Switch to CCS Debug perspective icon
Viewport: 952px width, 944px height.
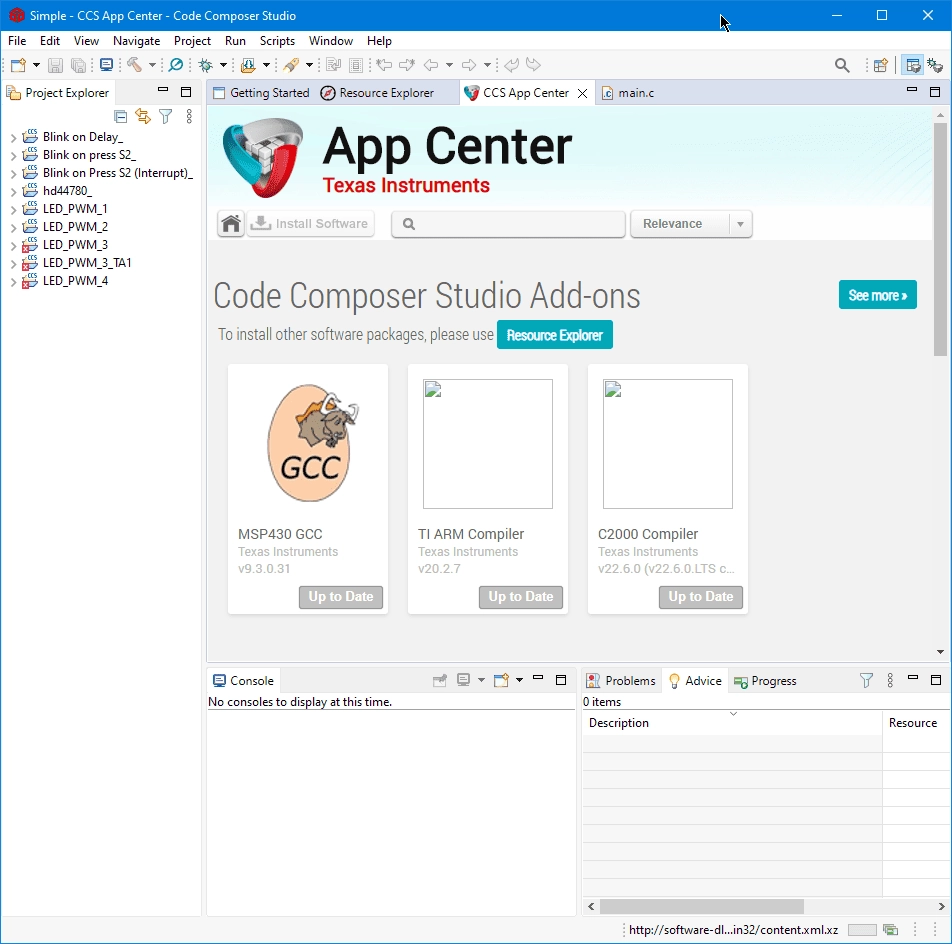click(x=935, y=65)
